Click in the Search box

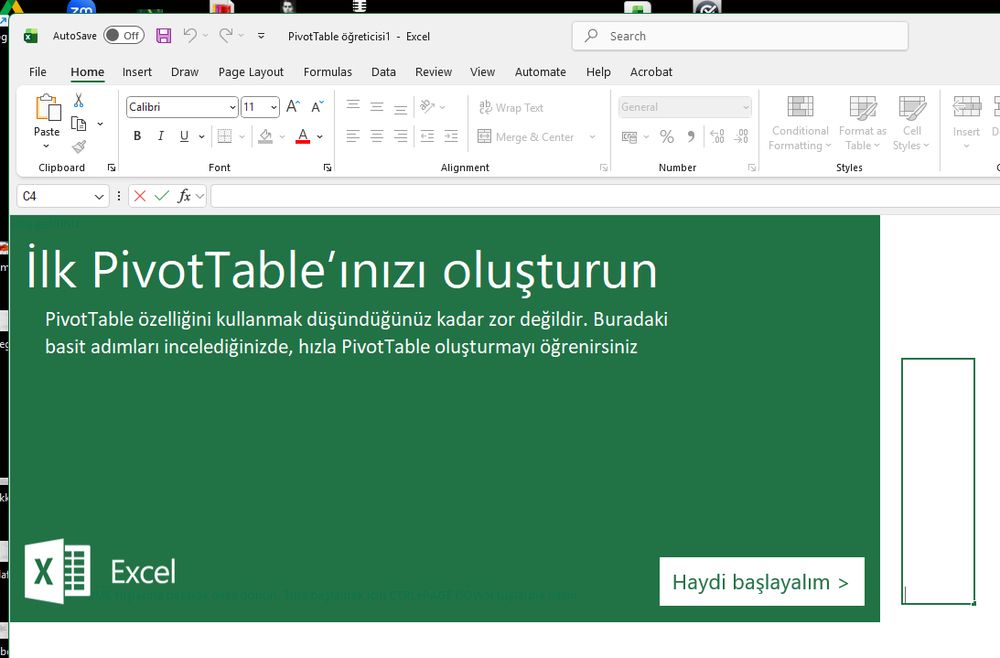pos(740,36)
